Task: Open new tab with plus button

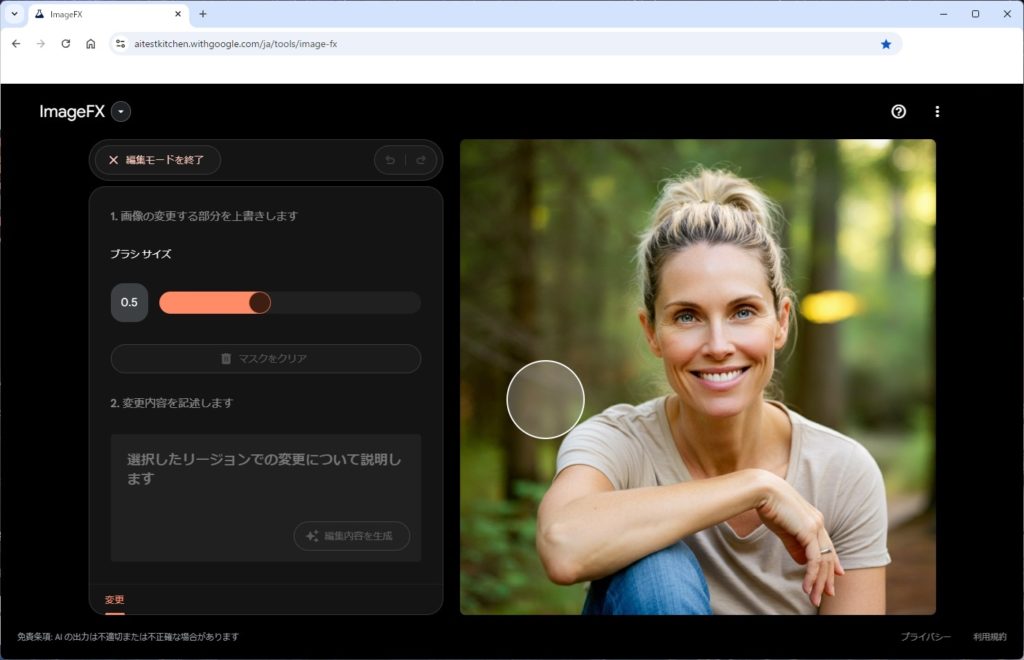Action: (203, 14)
